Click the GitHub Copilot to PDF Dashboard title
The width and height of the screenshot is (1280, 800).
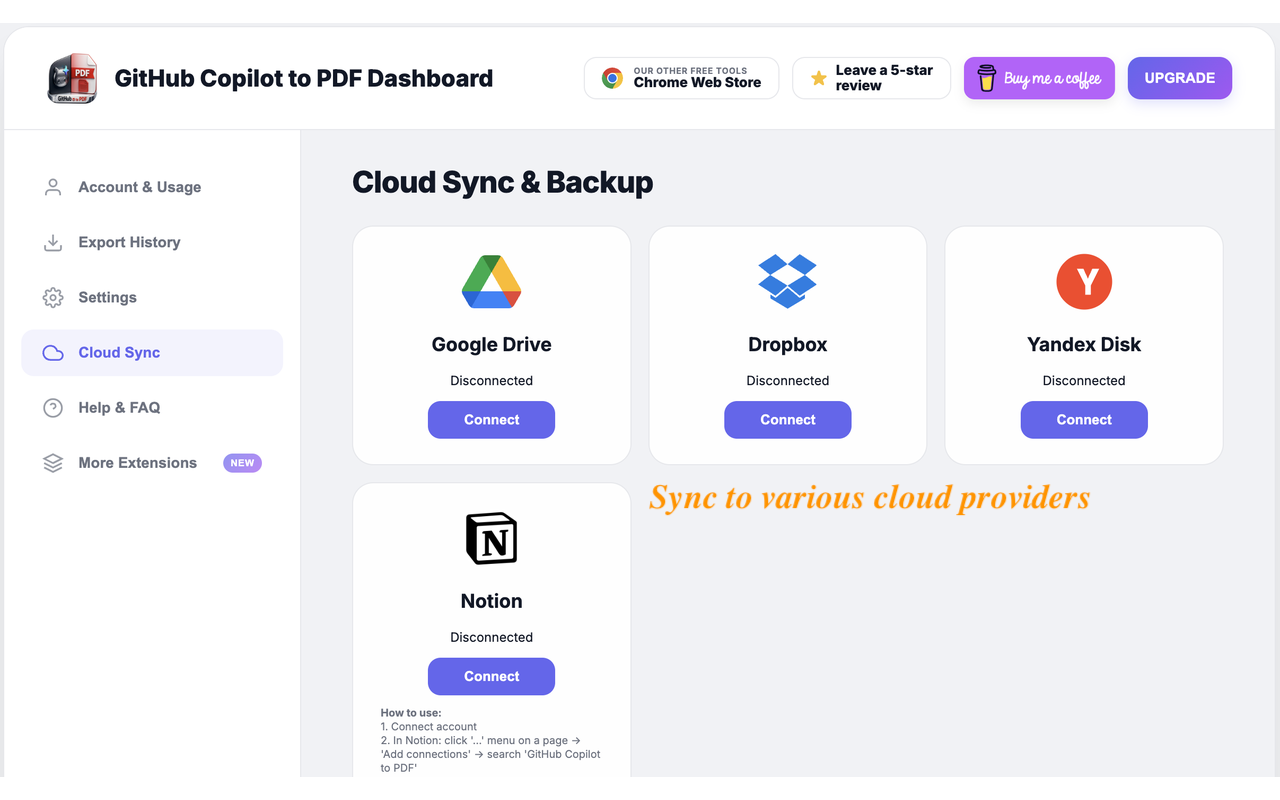click(x=304, y=78)
